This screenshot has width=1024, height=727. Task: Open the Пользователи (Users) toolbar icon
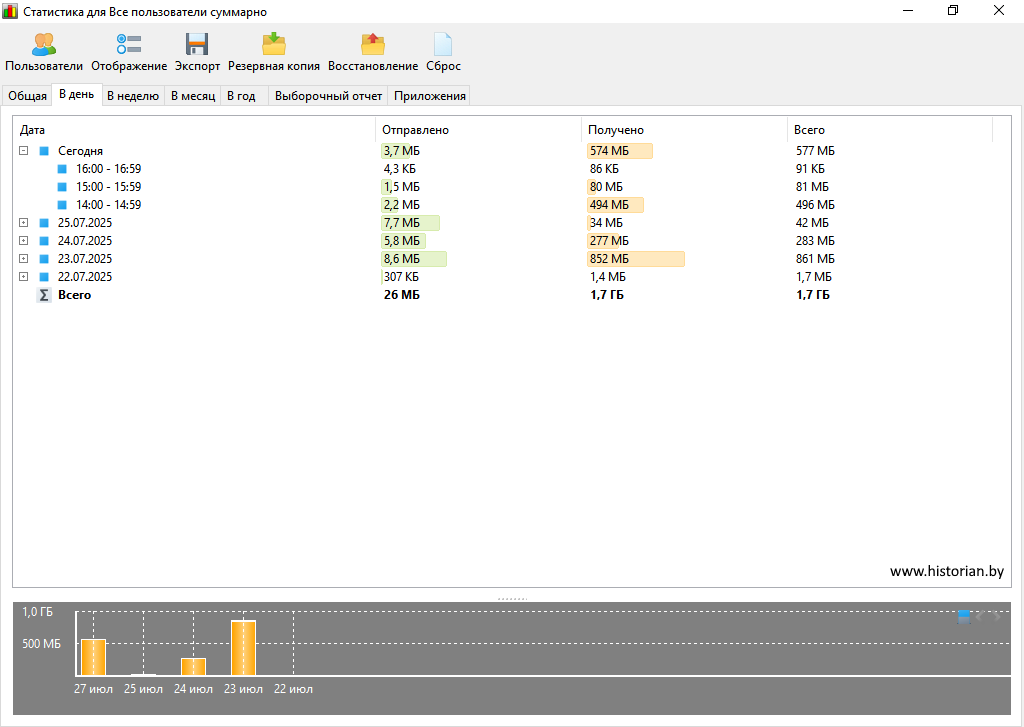44,45
